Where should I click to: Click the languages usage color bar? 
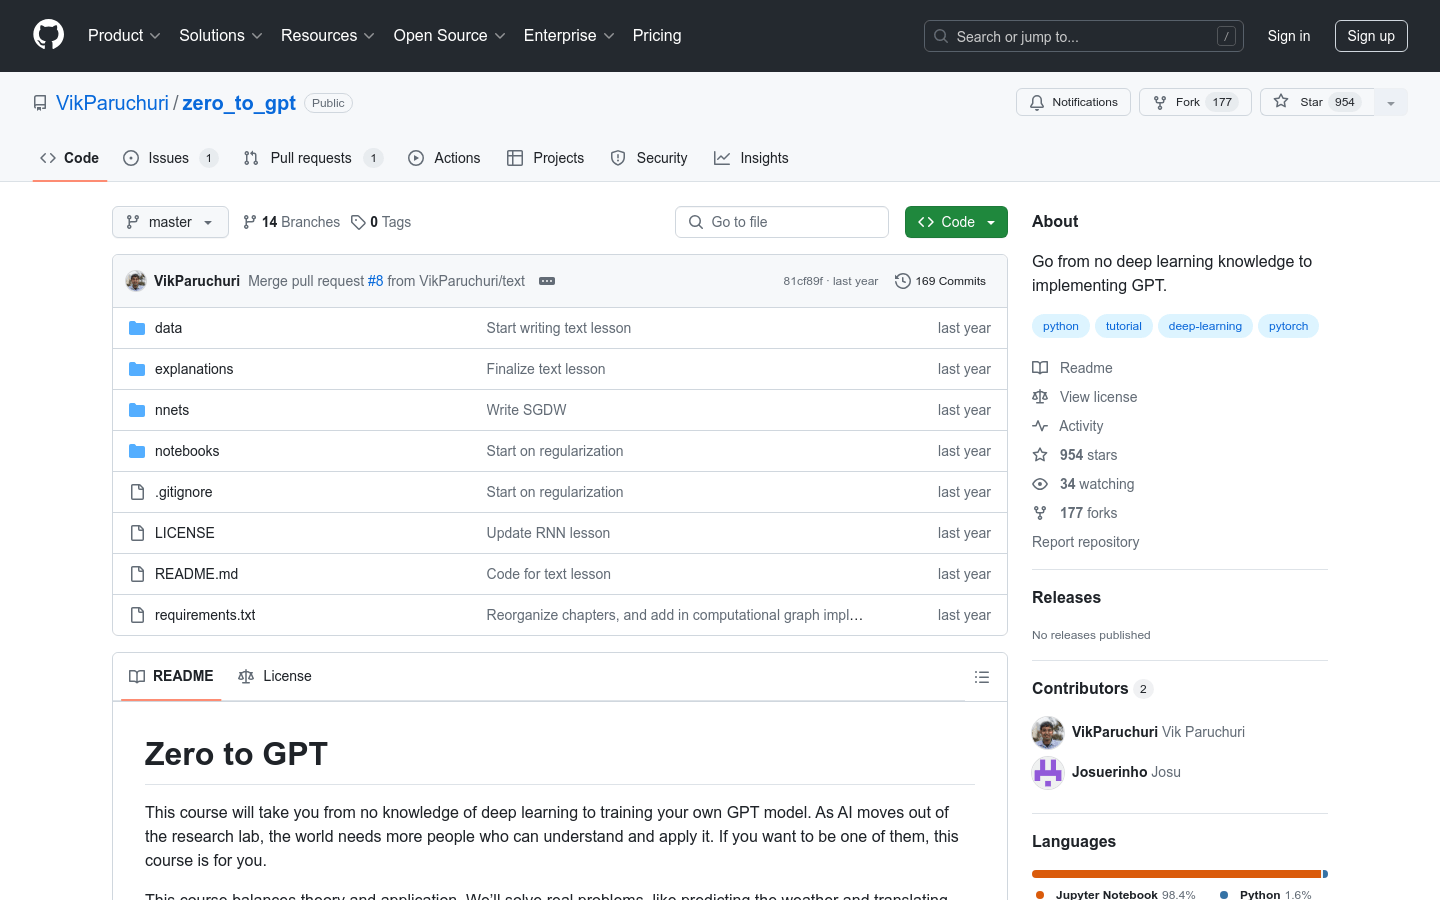[x=1180, y=874]
